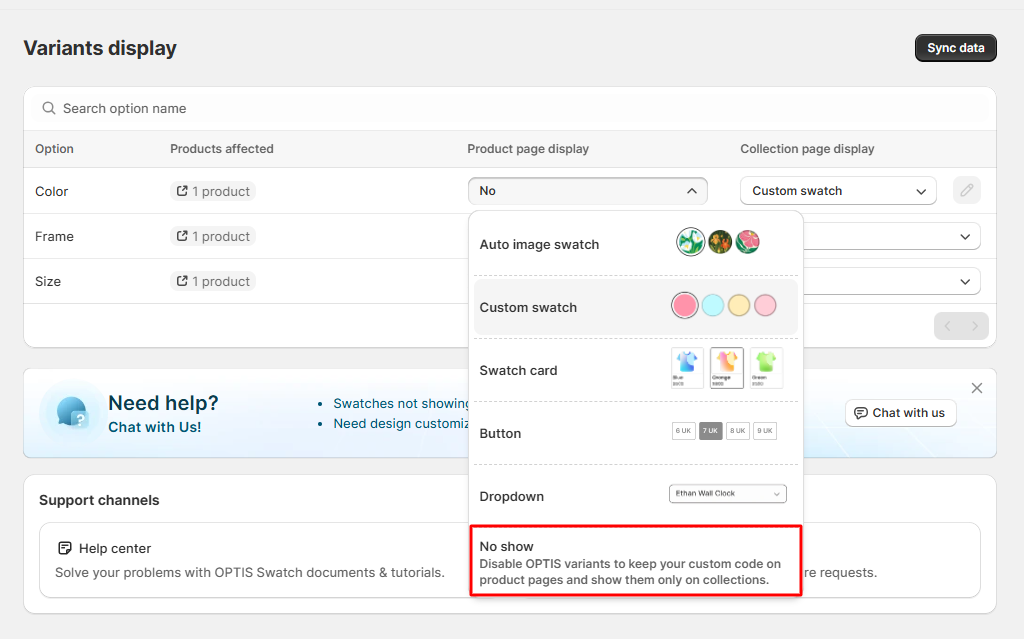The height and width of the screenshot is (639, 1024).
Task: Select the No show option
Action: (635, 561)
